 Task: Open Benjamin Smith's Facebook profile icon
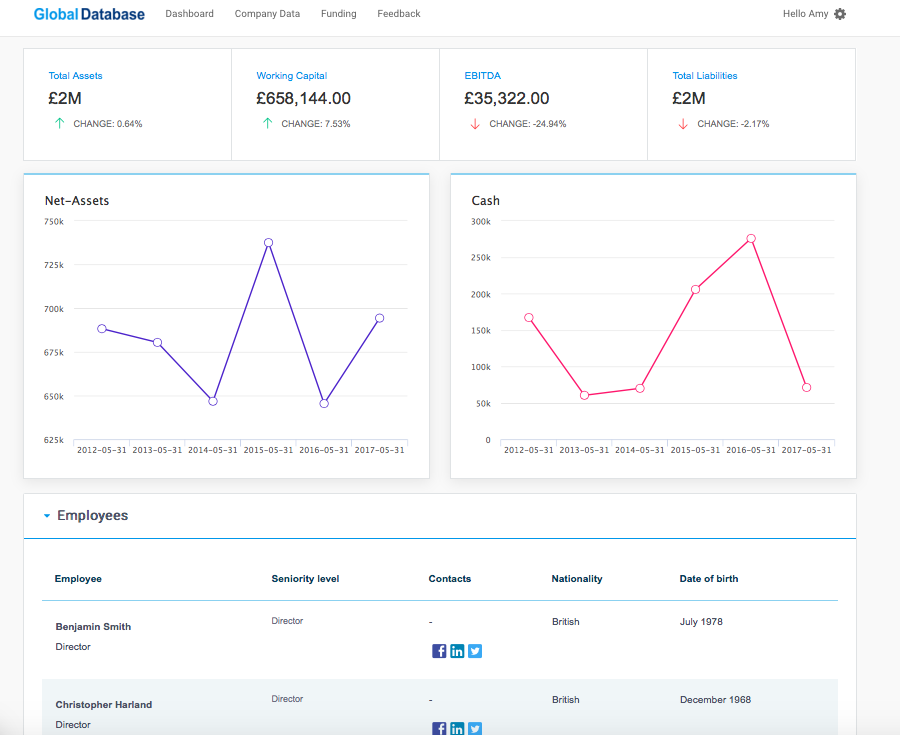point(439,651)
